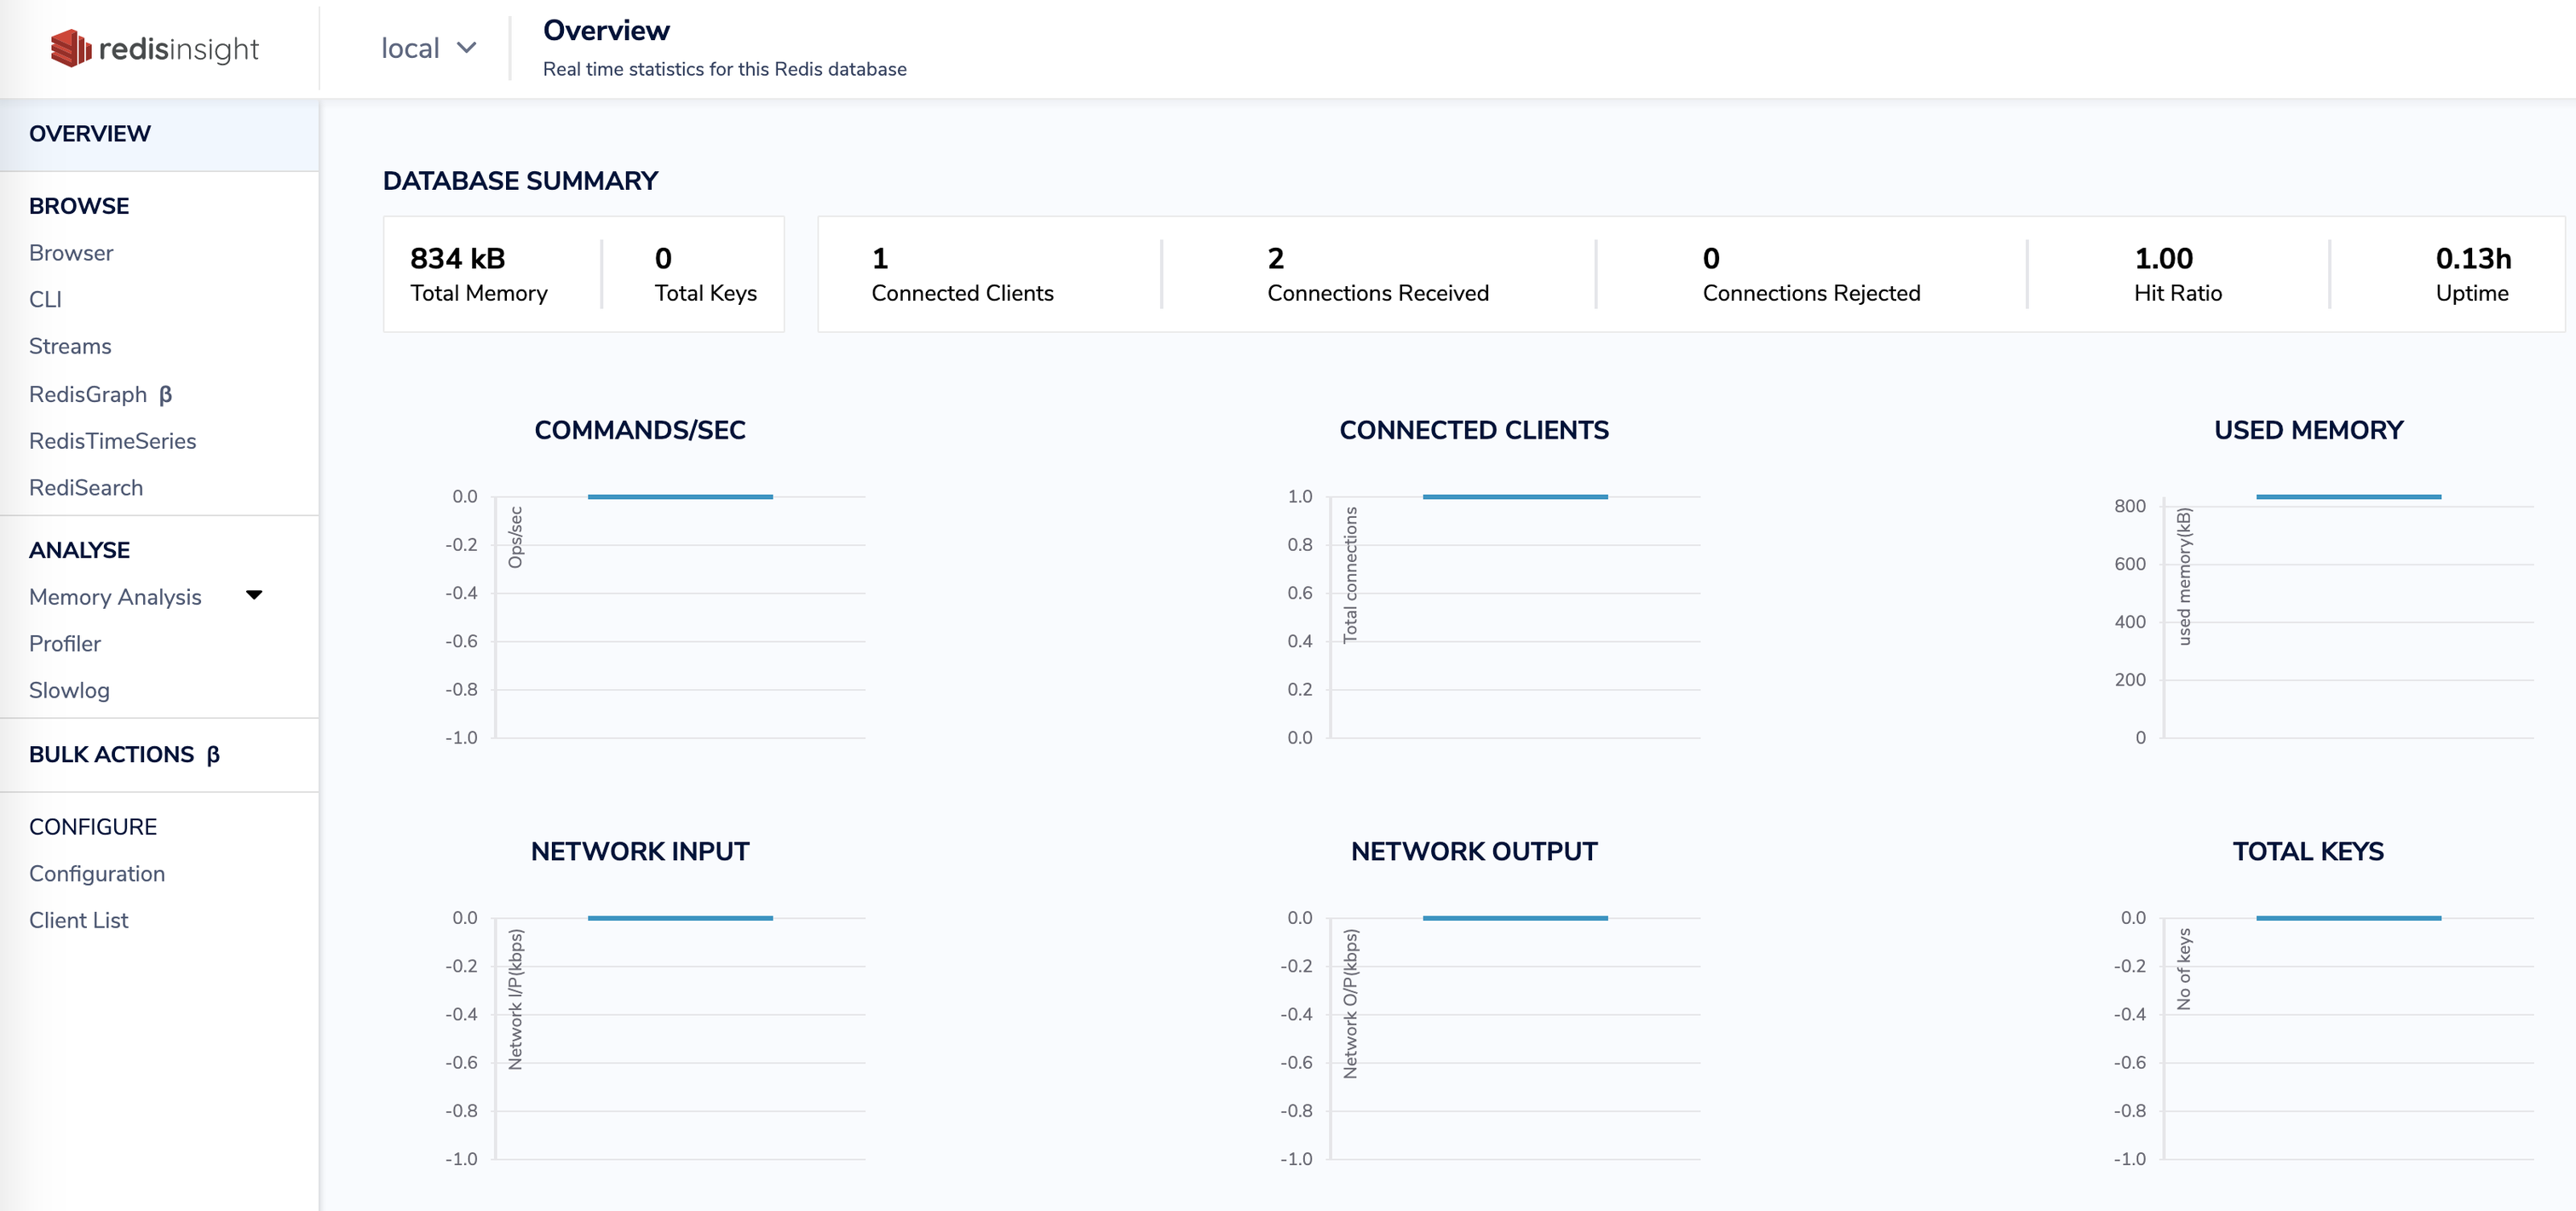Open RedisTimeSeries from sidebar
Image resolution: width=2576 pixels, height=1211 pixels.
(x=112, y=441)
